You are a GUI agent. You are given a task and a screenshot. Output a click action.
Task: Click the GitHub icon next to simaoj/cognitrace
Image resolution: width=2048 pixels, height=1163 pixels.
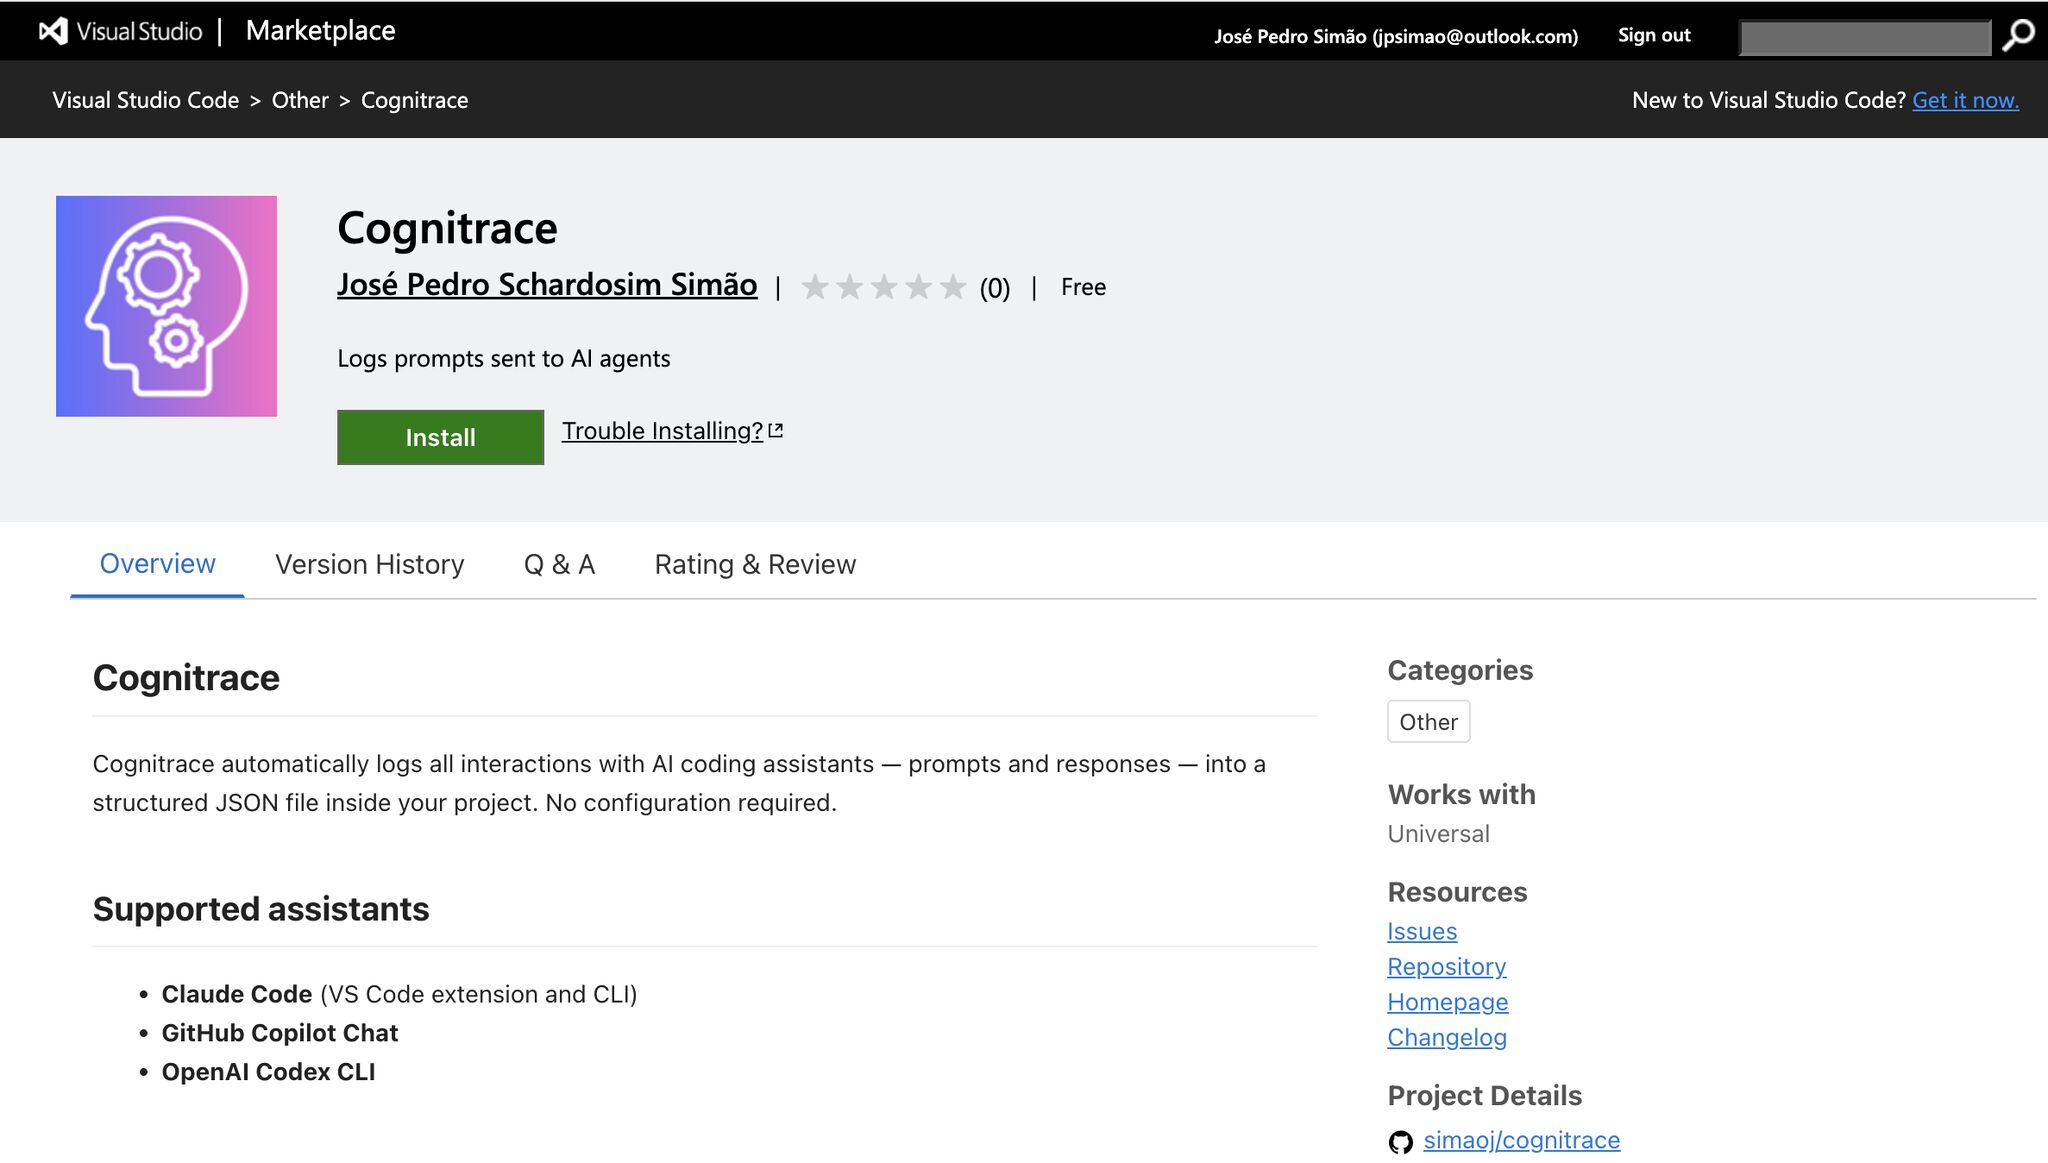[1401, 1141]
